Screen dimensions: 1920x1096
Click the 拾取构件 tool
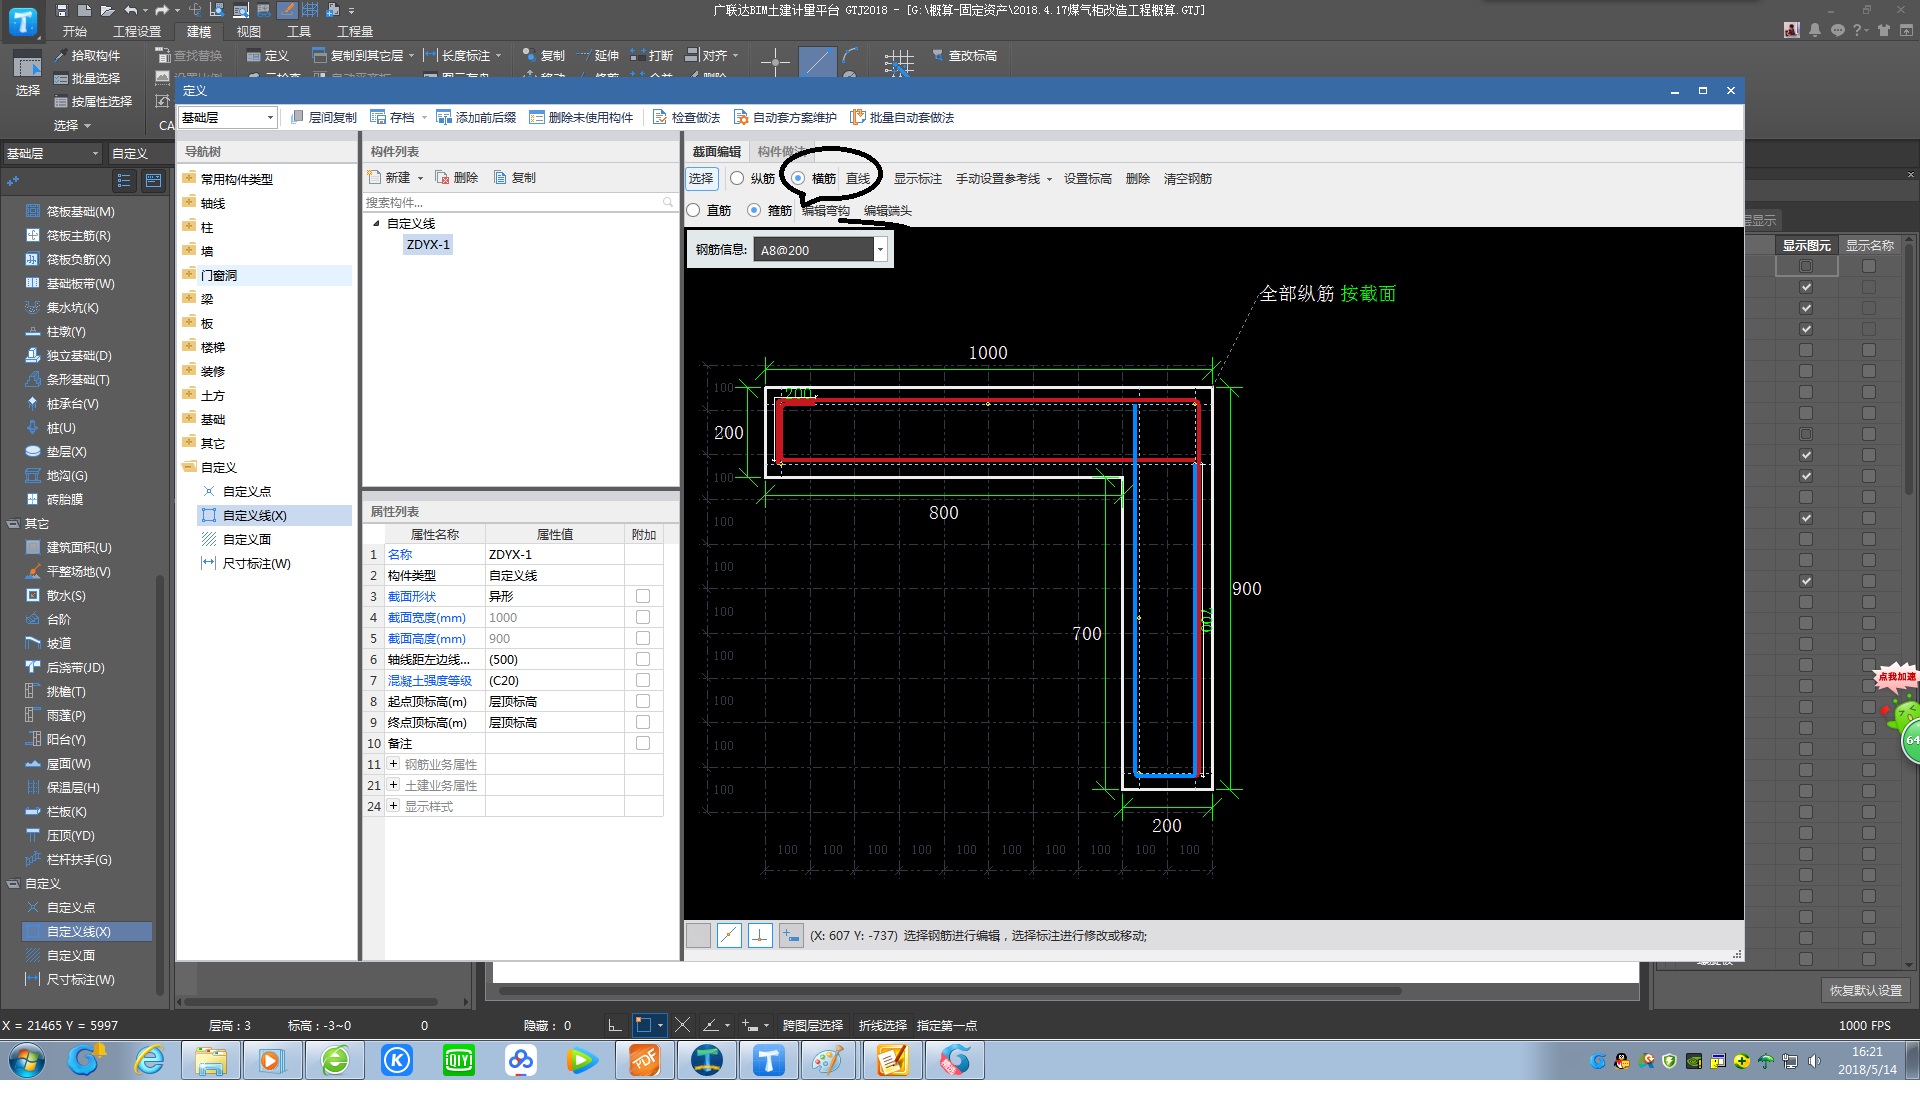(x=87, y=56)
